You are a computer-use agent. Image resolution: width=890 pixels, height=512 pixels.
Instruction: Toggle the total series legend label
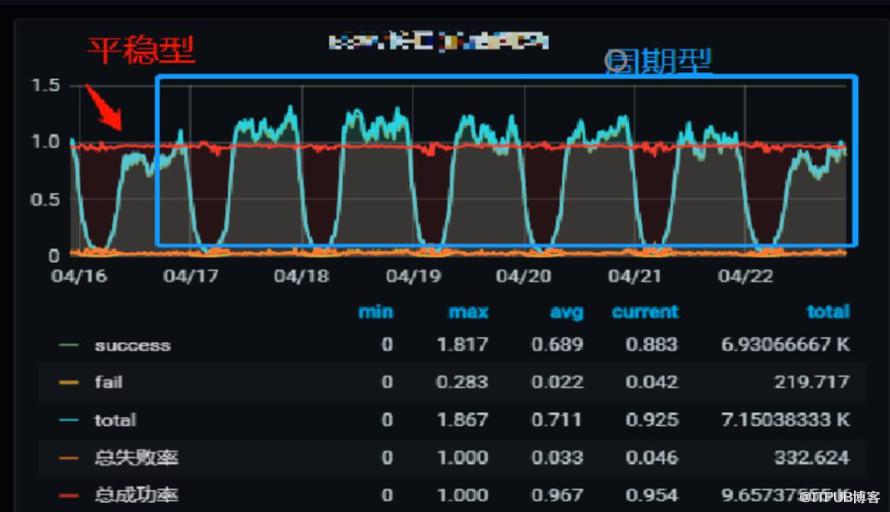(x=115, y=420)
